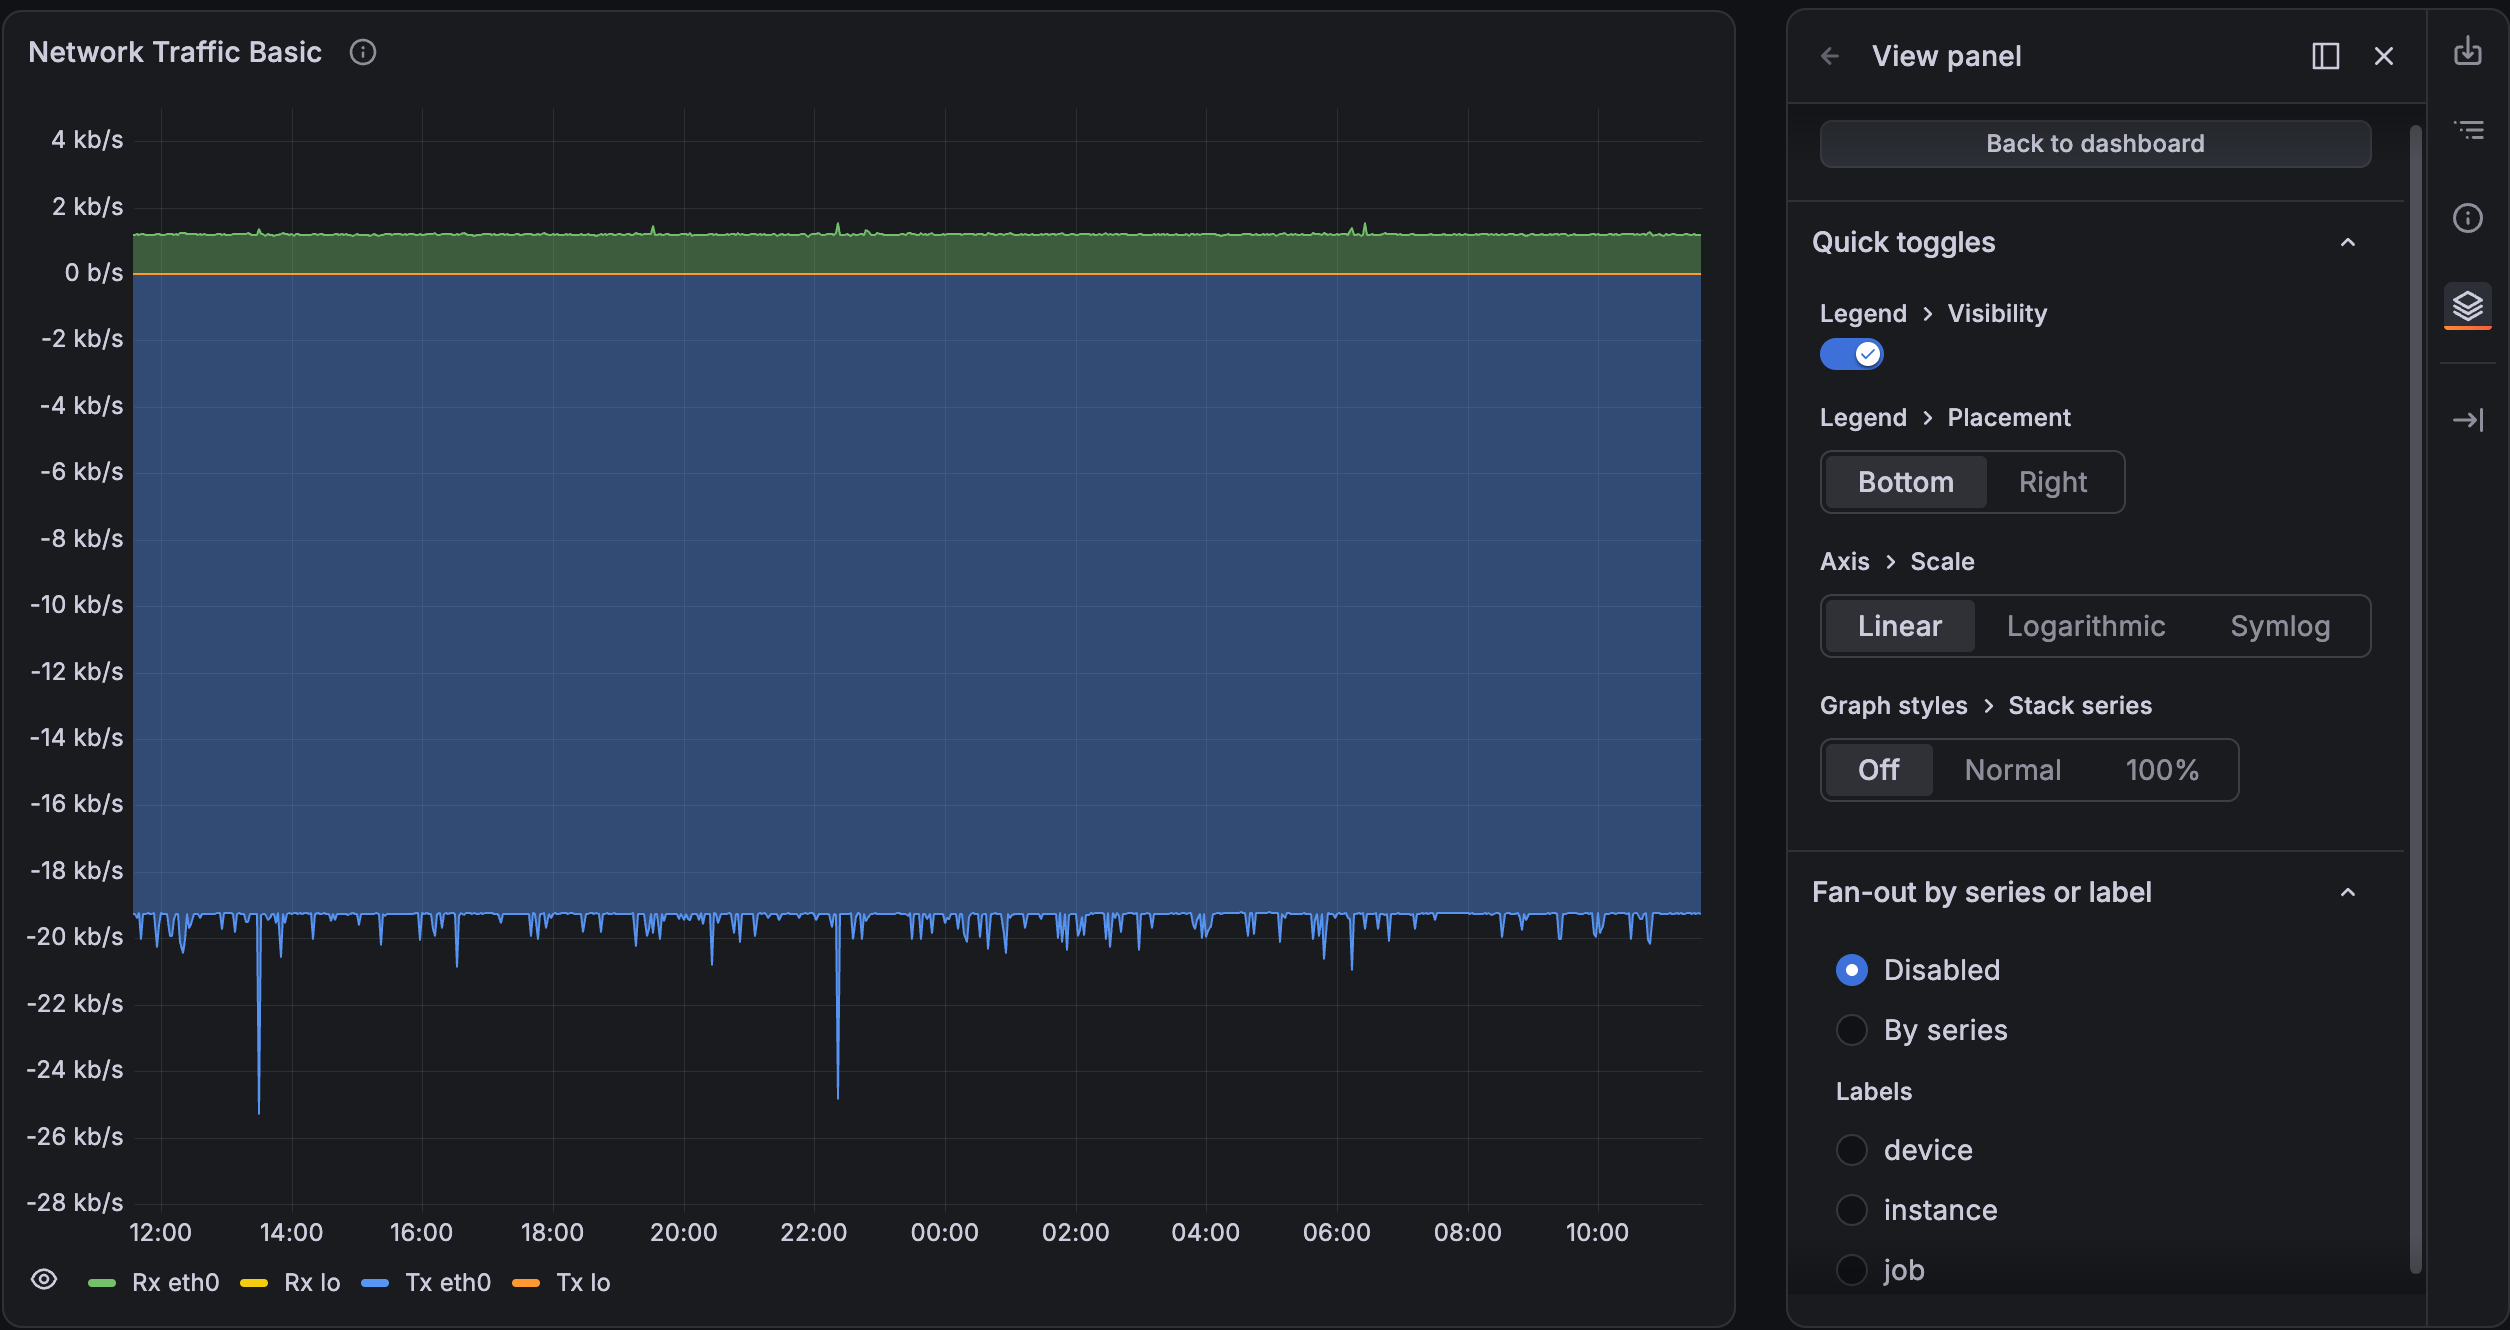Select the By series radio option
Screen dimensions: 2510x1330
pos(1852,1030)
